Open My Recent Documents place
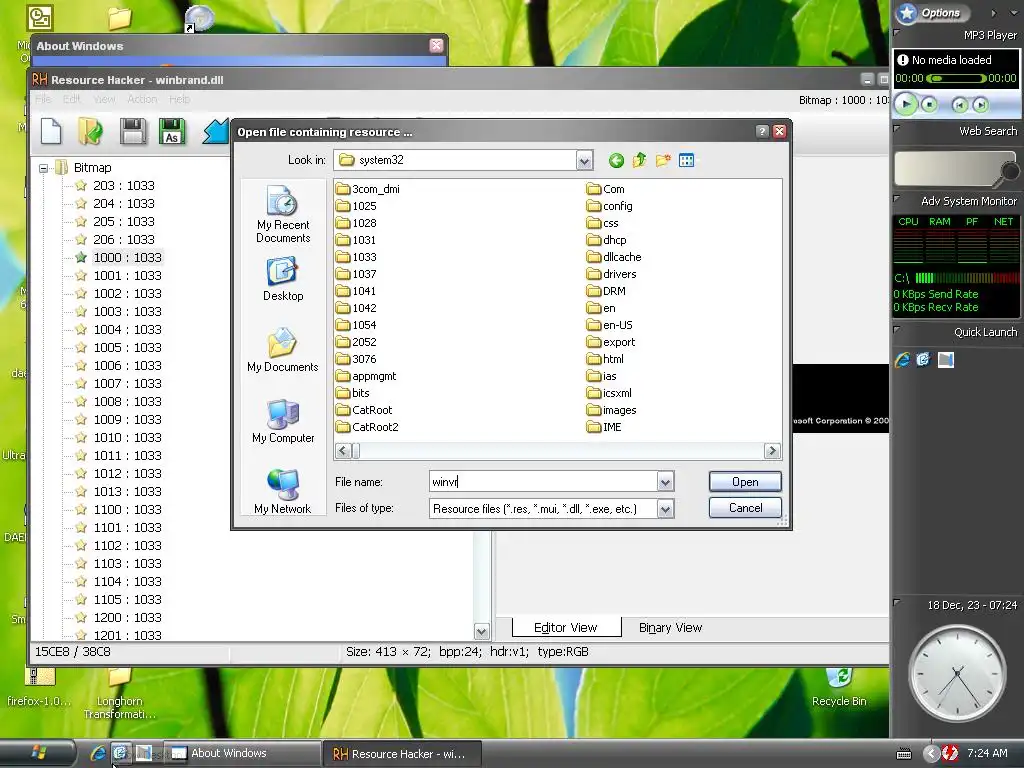Screen dimensions: 1024x768 click(x=283, y=214)
